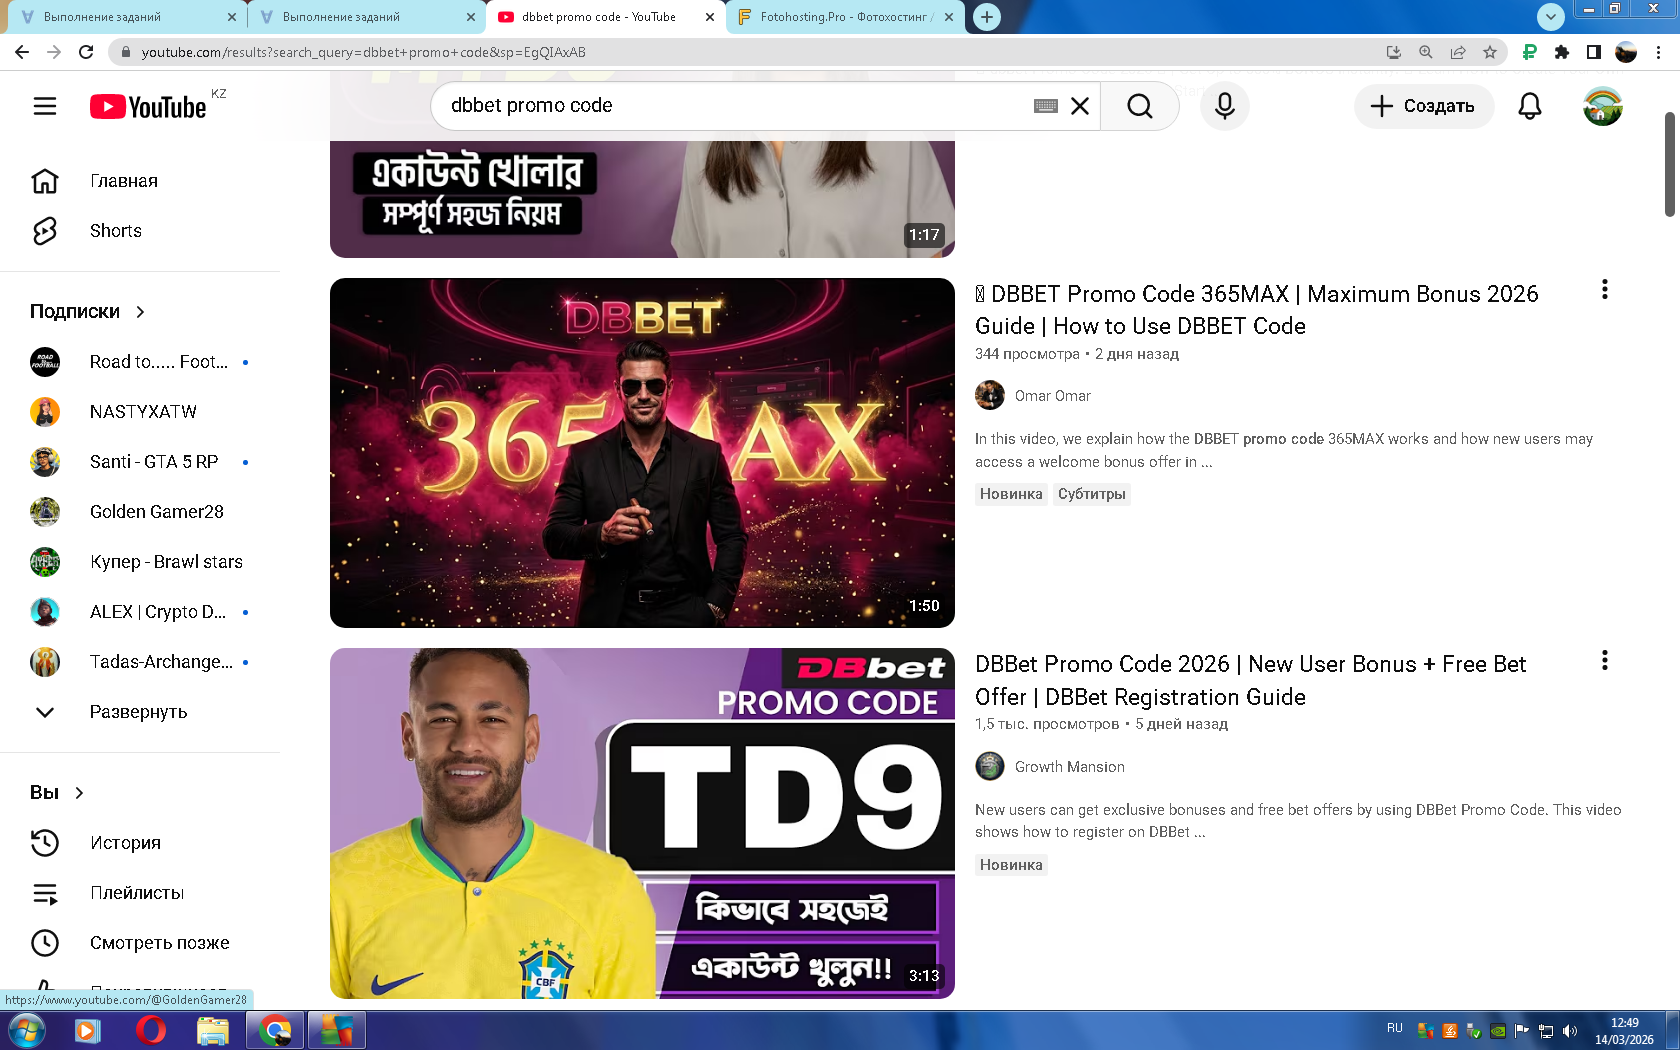
Task: Go back in Chrome
Action: [x=22, y=52]
